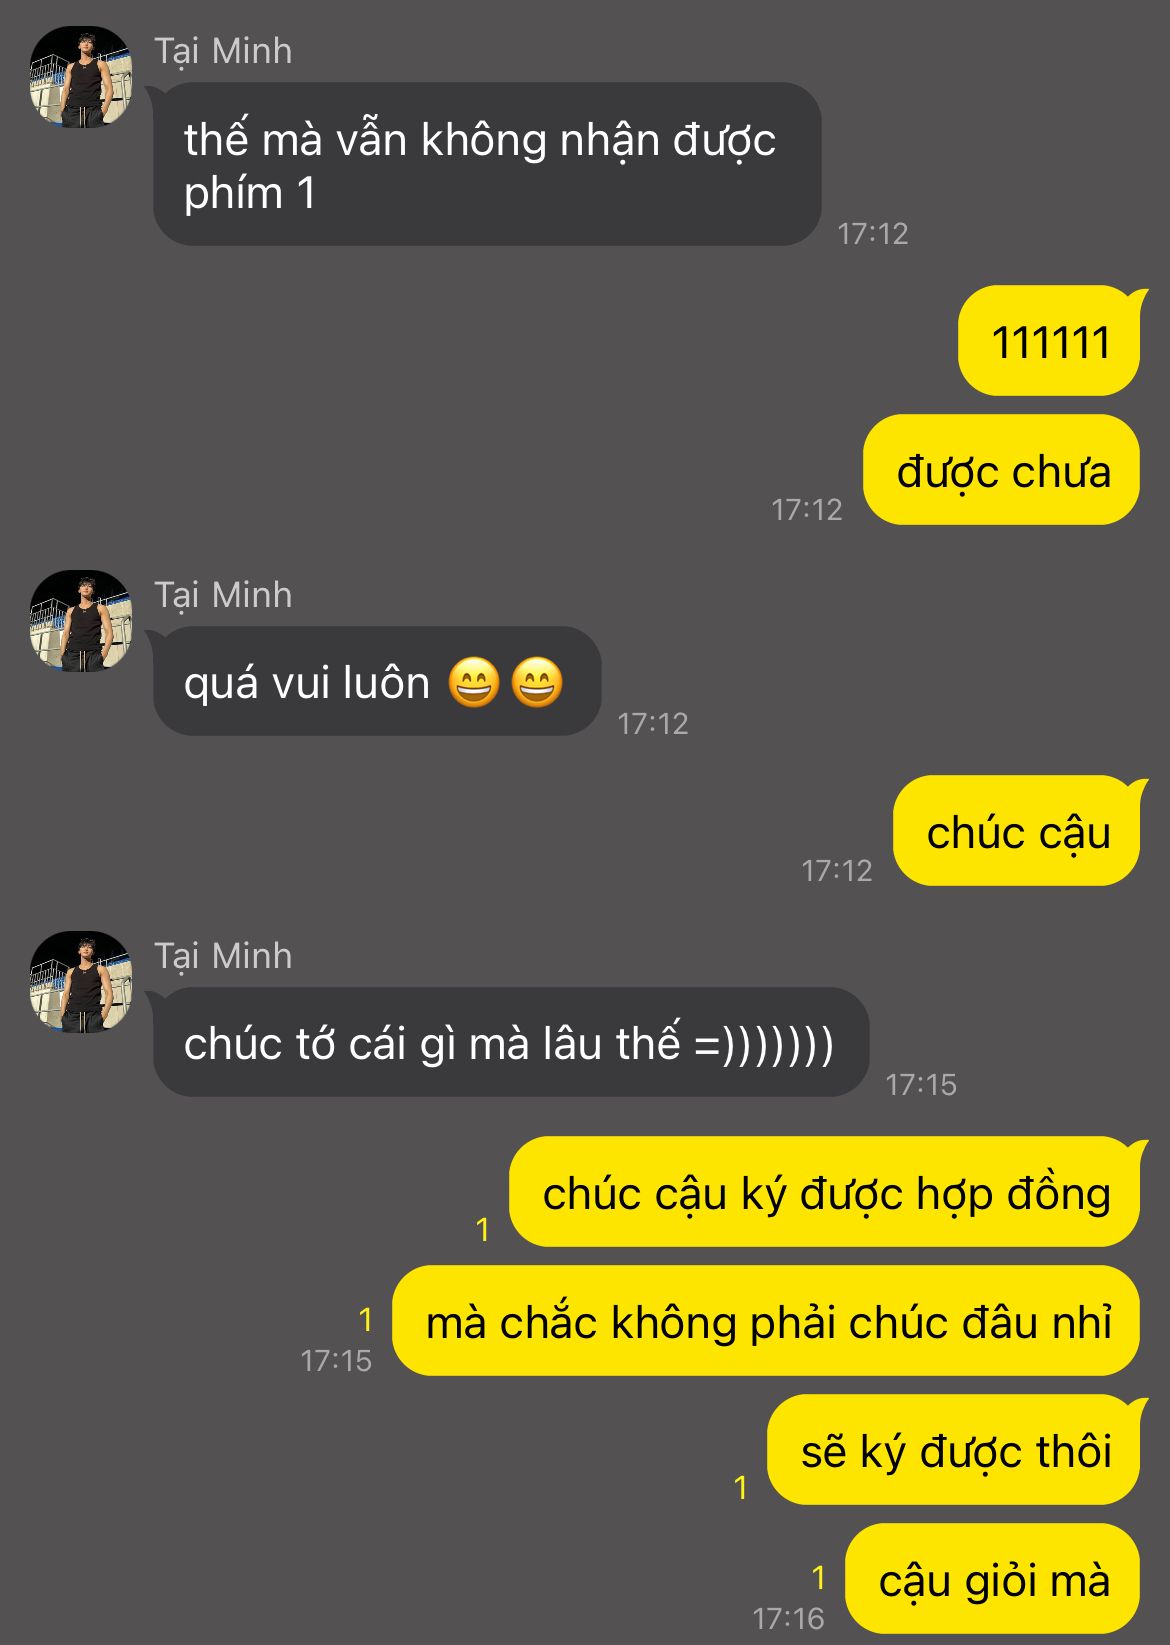Select the 'cậu giỏi mà' message bubble
The width and height of the screenshot is (1170, 1645).
click(x=994, y=1579)
